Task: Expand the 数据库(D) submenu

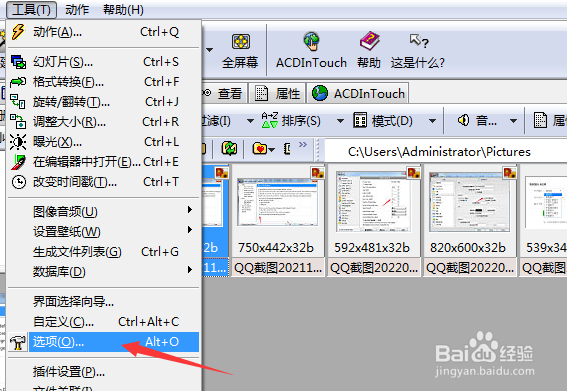Action: click(103, 271)
